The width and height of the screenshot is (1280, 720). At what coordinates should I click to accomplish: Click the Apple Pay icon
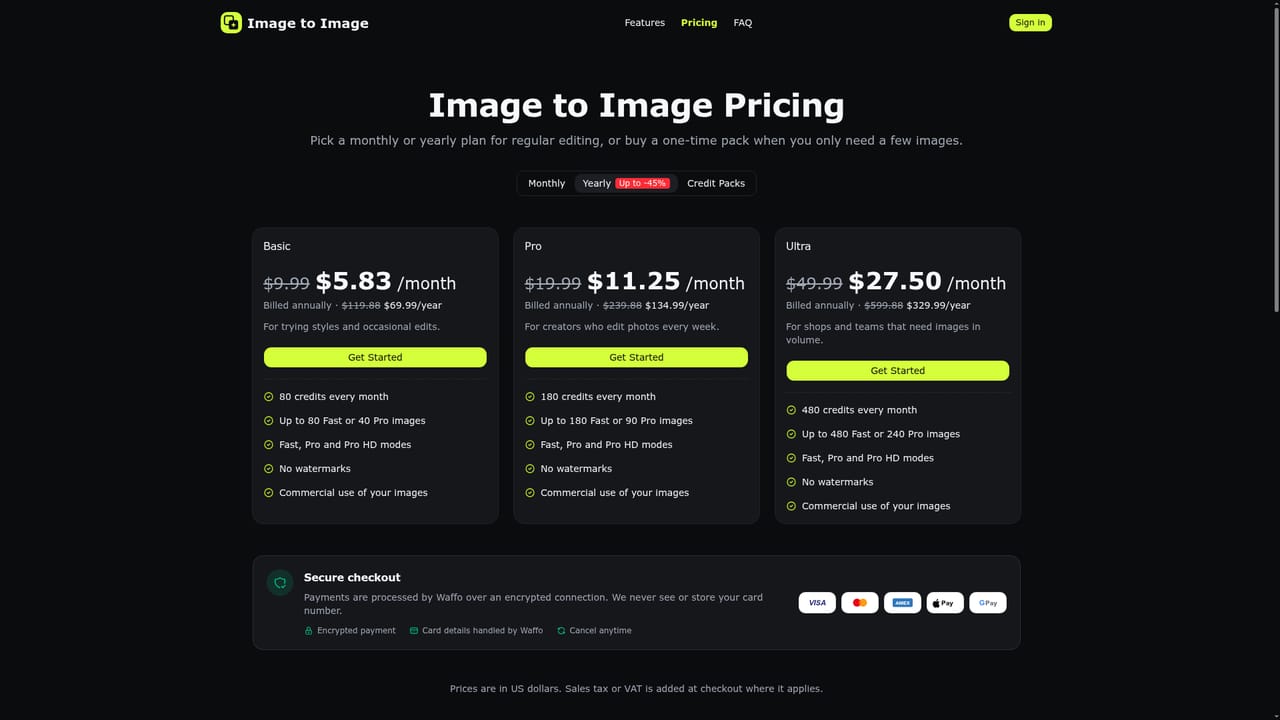pos(945,603)
